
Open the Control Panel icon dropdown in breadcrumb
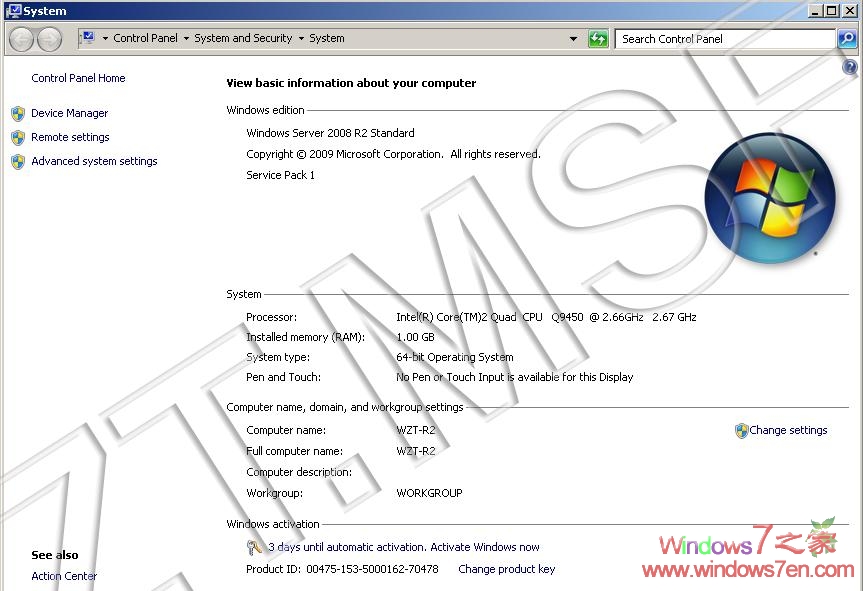click(x=90, y=38)
